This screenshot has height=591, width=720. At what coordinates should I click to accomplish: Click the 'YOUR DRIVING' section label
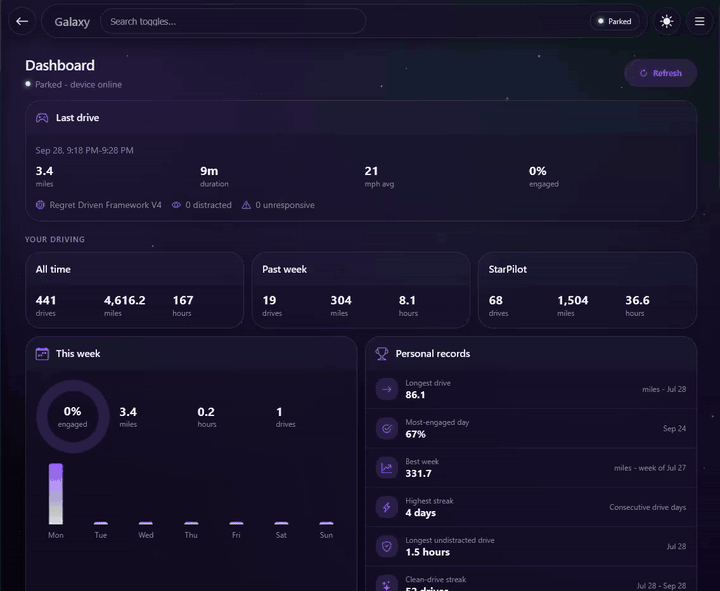coord(55,239)
